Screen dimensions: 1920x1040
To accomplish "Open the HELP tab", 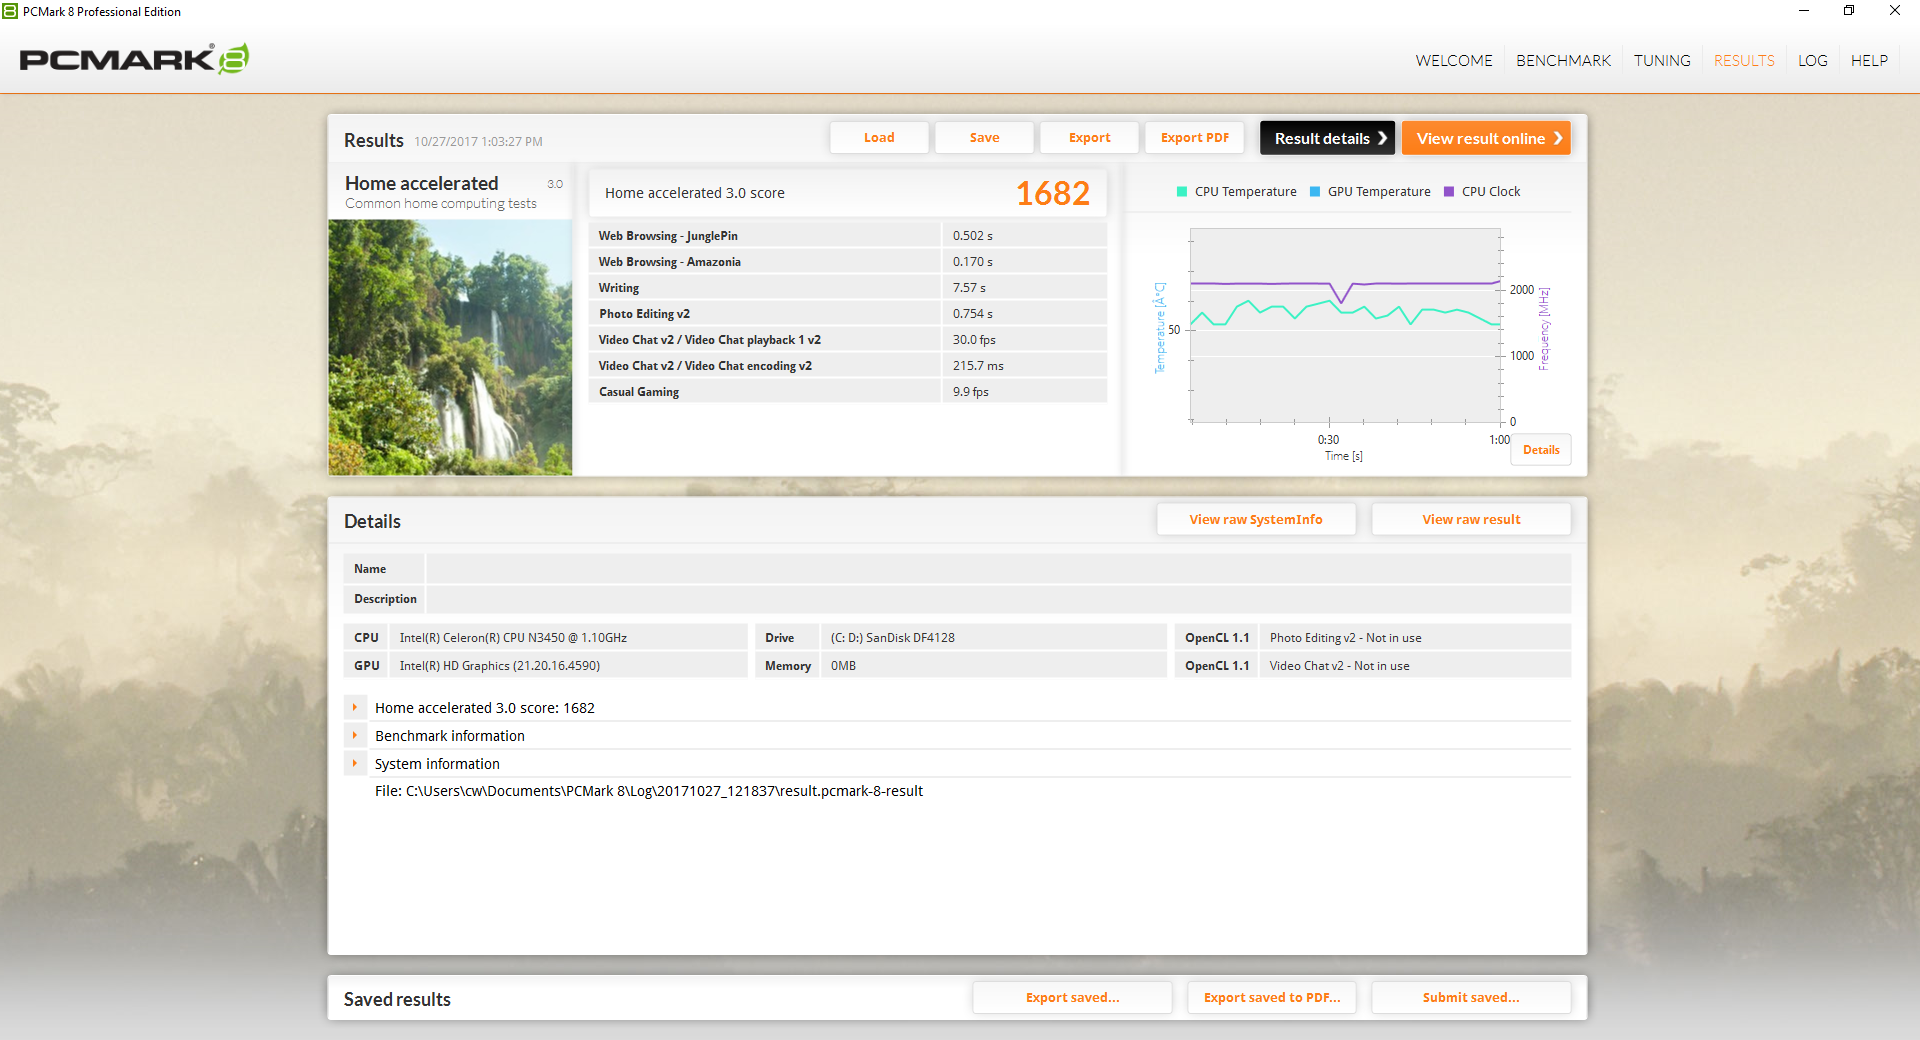I will coord(1869,61).
